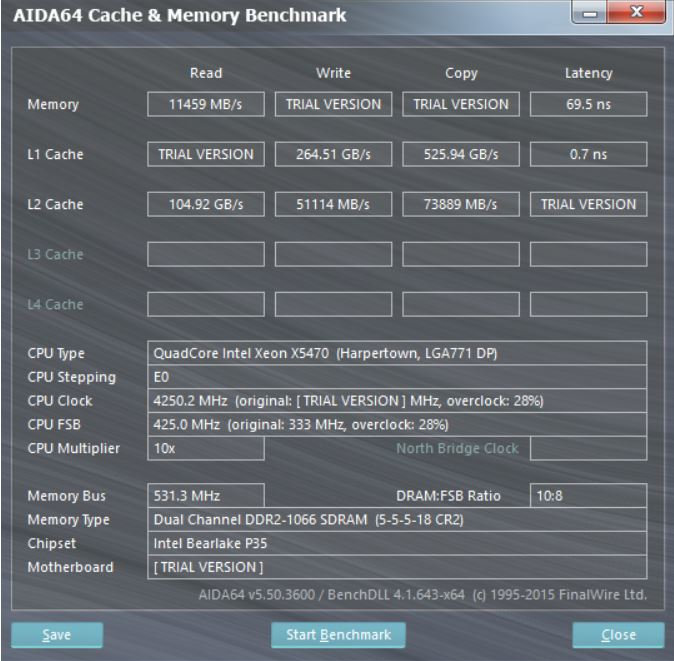Close window via red X icon
Screen dimensions: 674x661
[636, 12]
